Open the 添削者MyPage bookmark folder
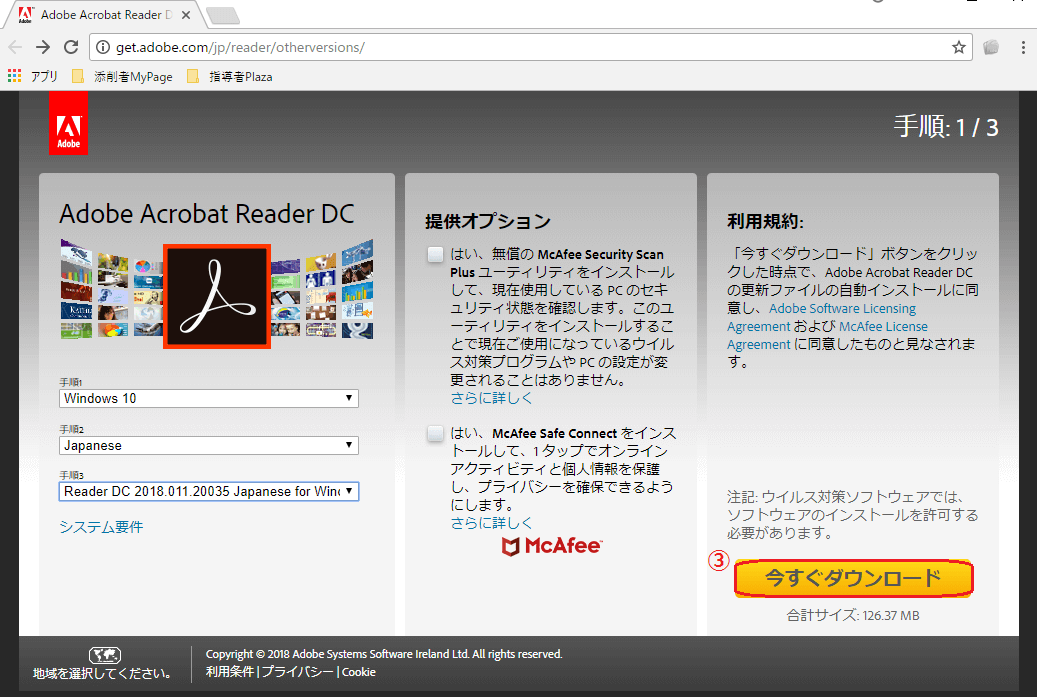 pyautogui.click(x=122, y=76)
